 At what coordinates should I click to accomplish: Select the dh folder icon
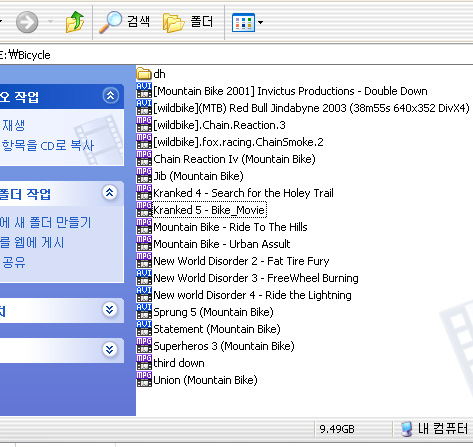(x=144, y=74)
